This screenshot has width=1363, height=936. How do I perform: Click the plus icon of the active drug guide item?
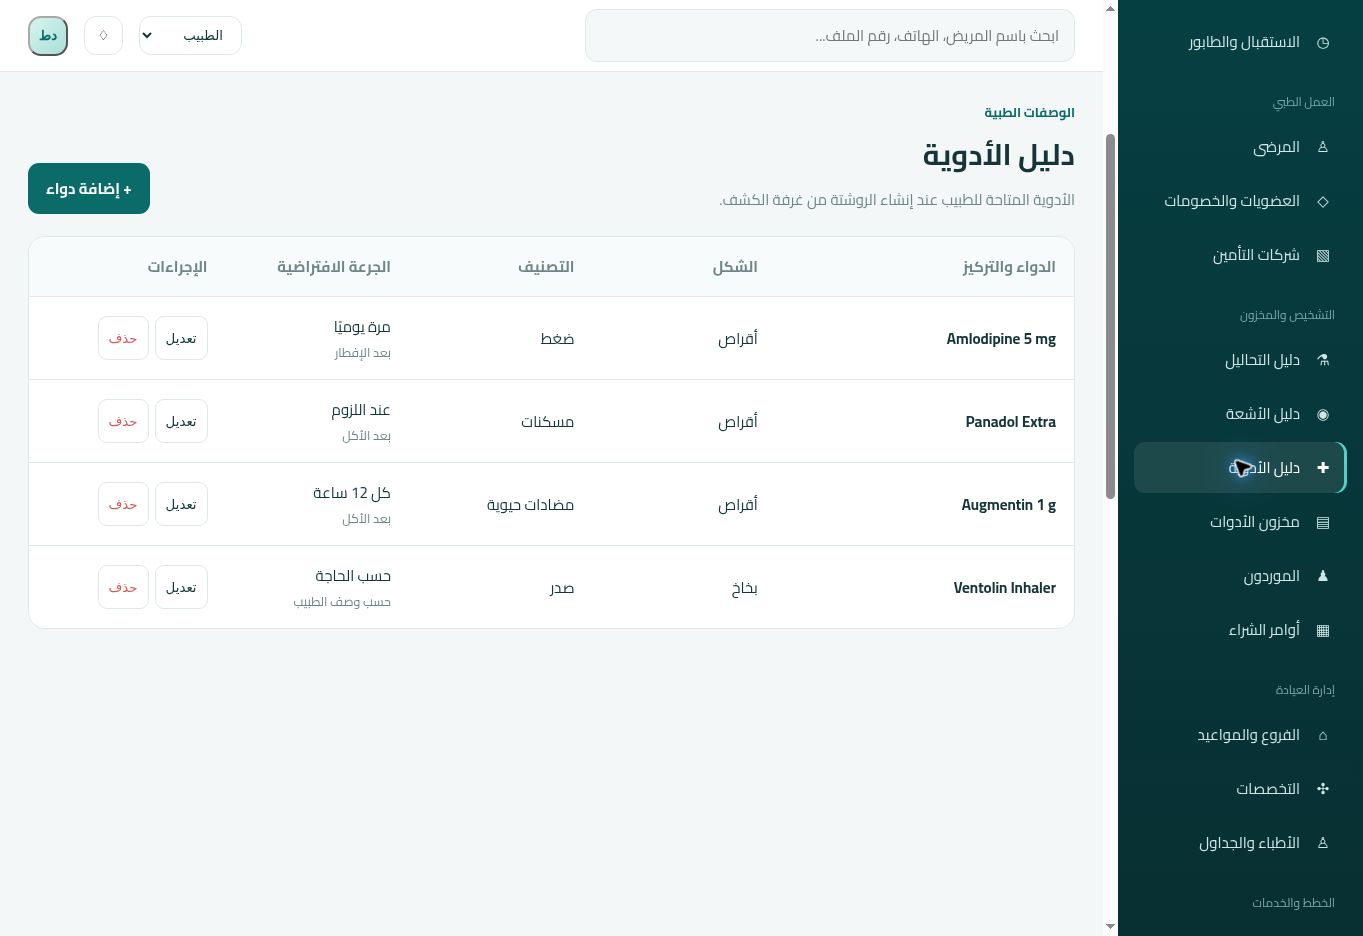(x=1323, y=468)
